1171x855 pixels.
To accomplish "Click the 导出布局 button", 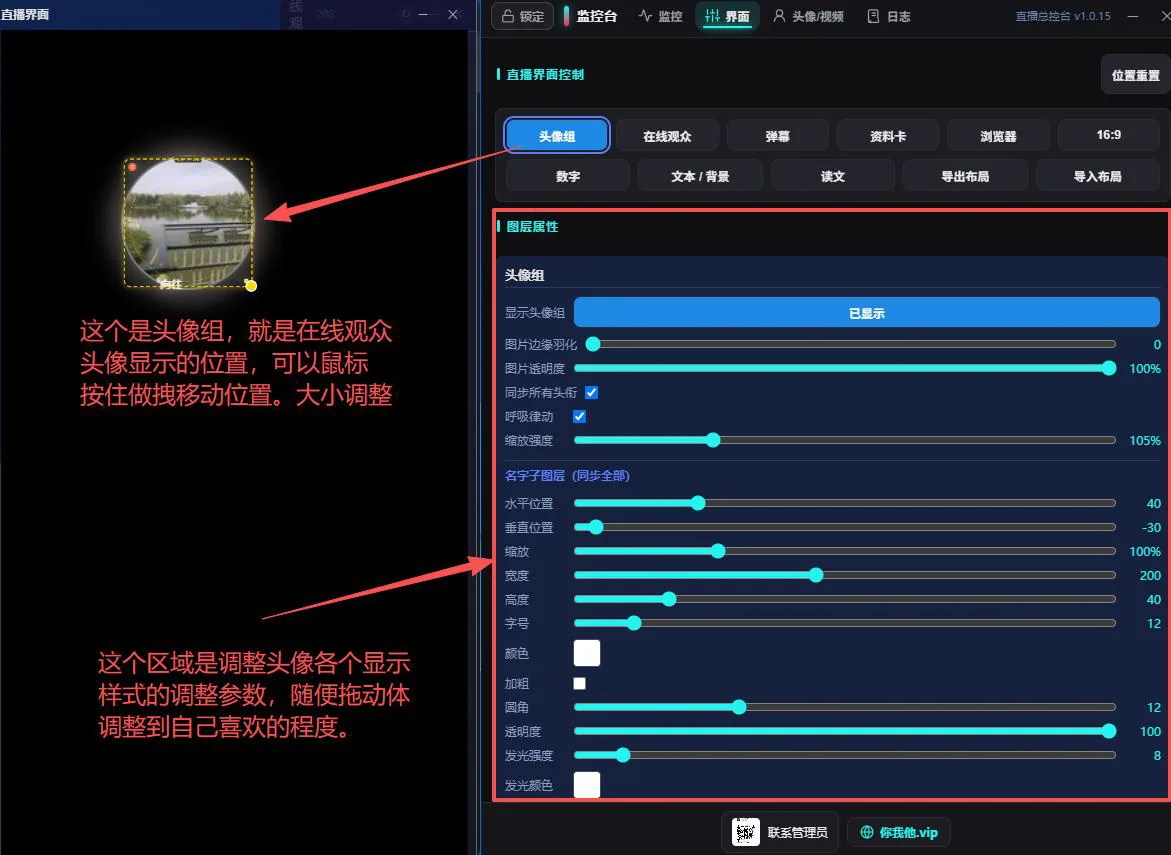I will 965,176.
